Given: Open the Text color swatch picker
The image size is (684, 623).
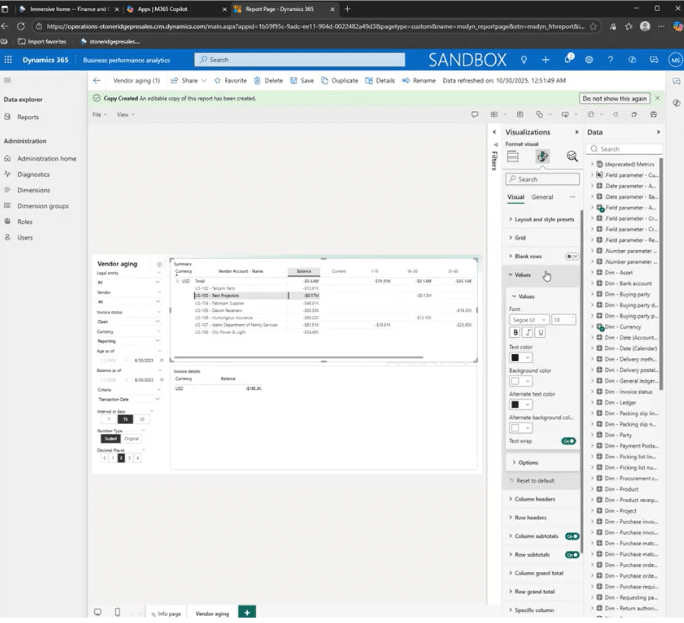Looking at the screenshot, I should (x=520, y=357).
